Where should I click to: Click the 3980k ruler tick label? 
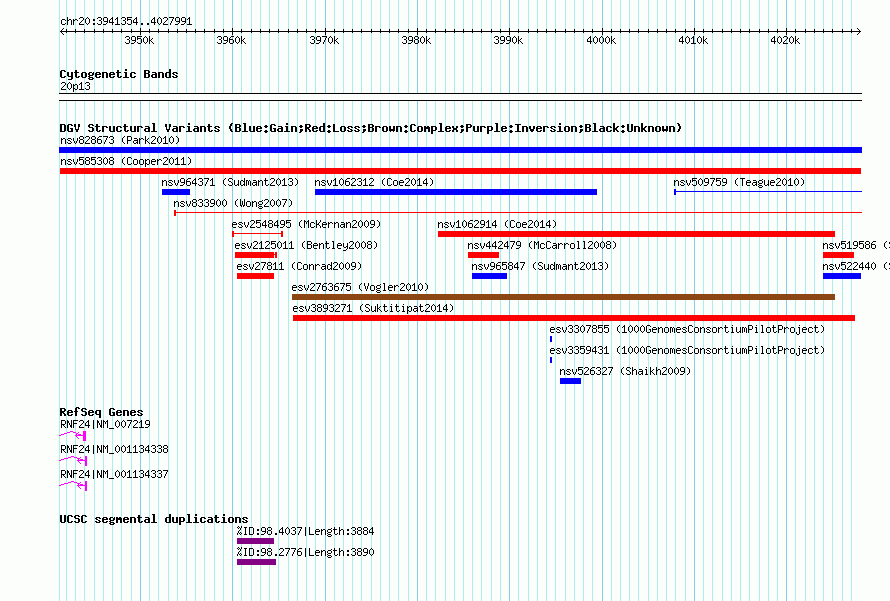416,40
